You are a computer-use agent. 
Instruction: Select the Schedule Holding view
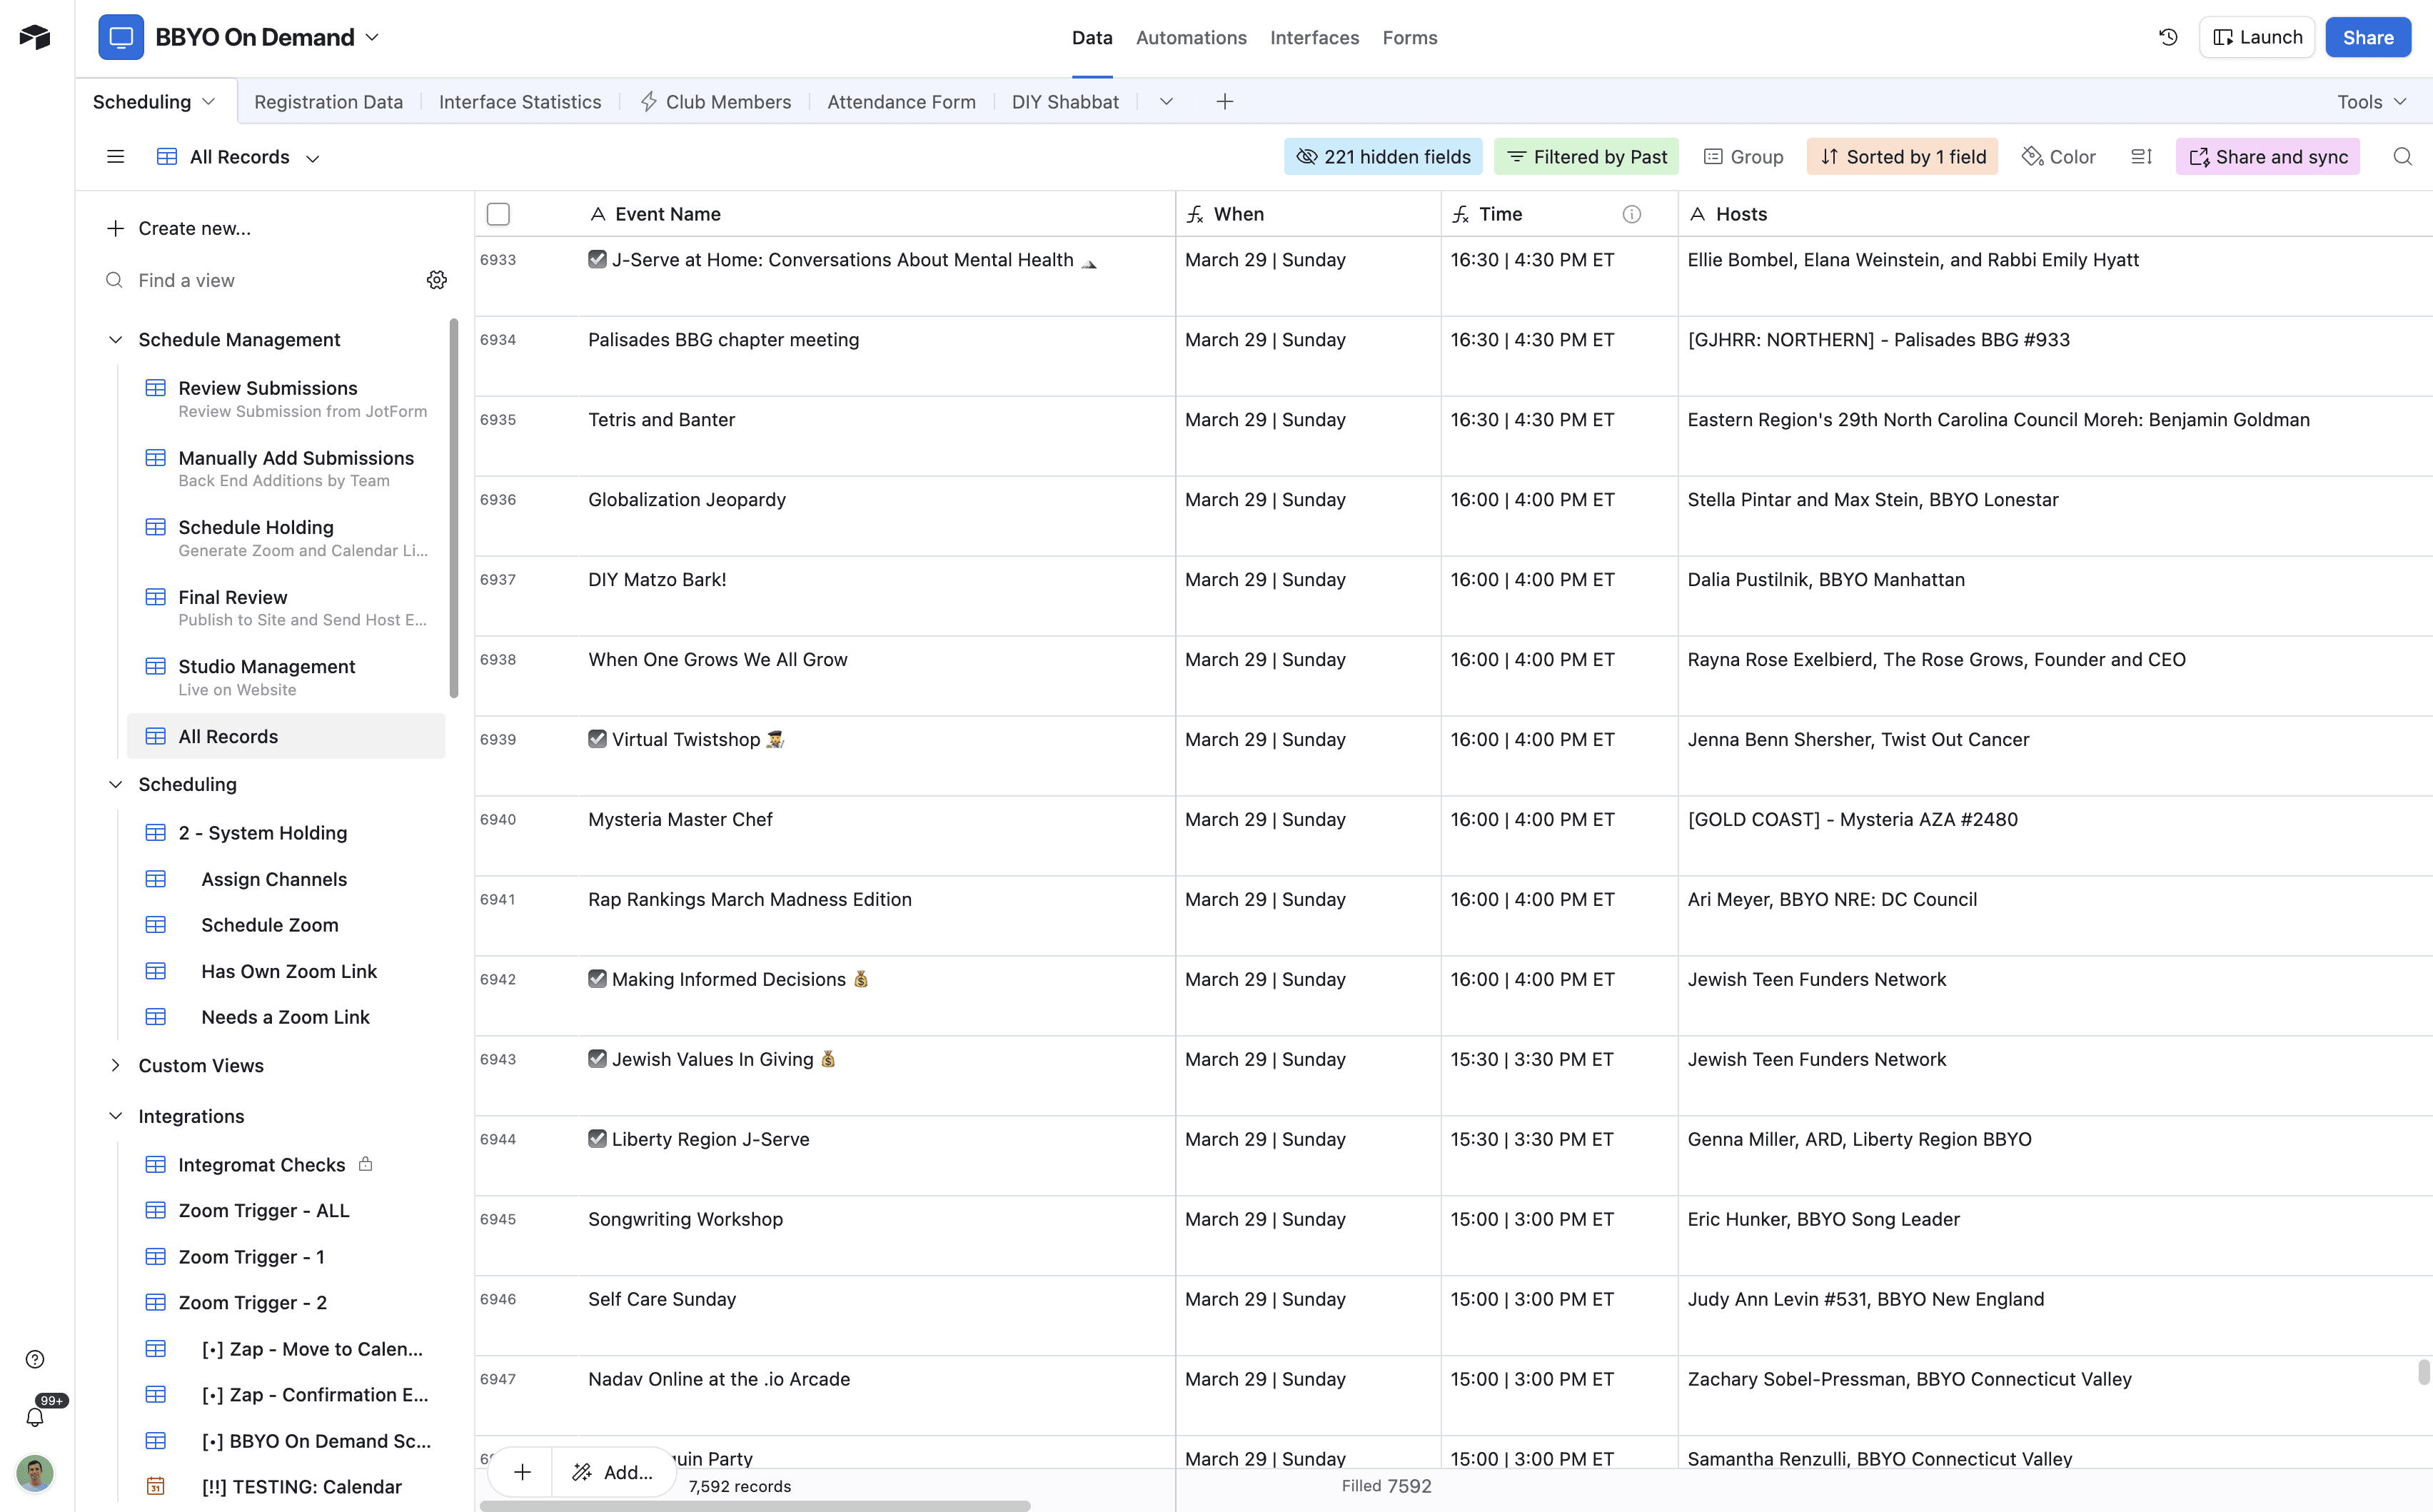click(286, 537)
